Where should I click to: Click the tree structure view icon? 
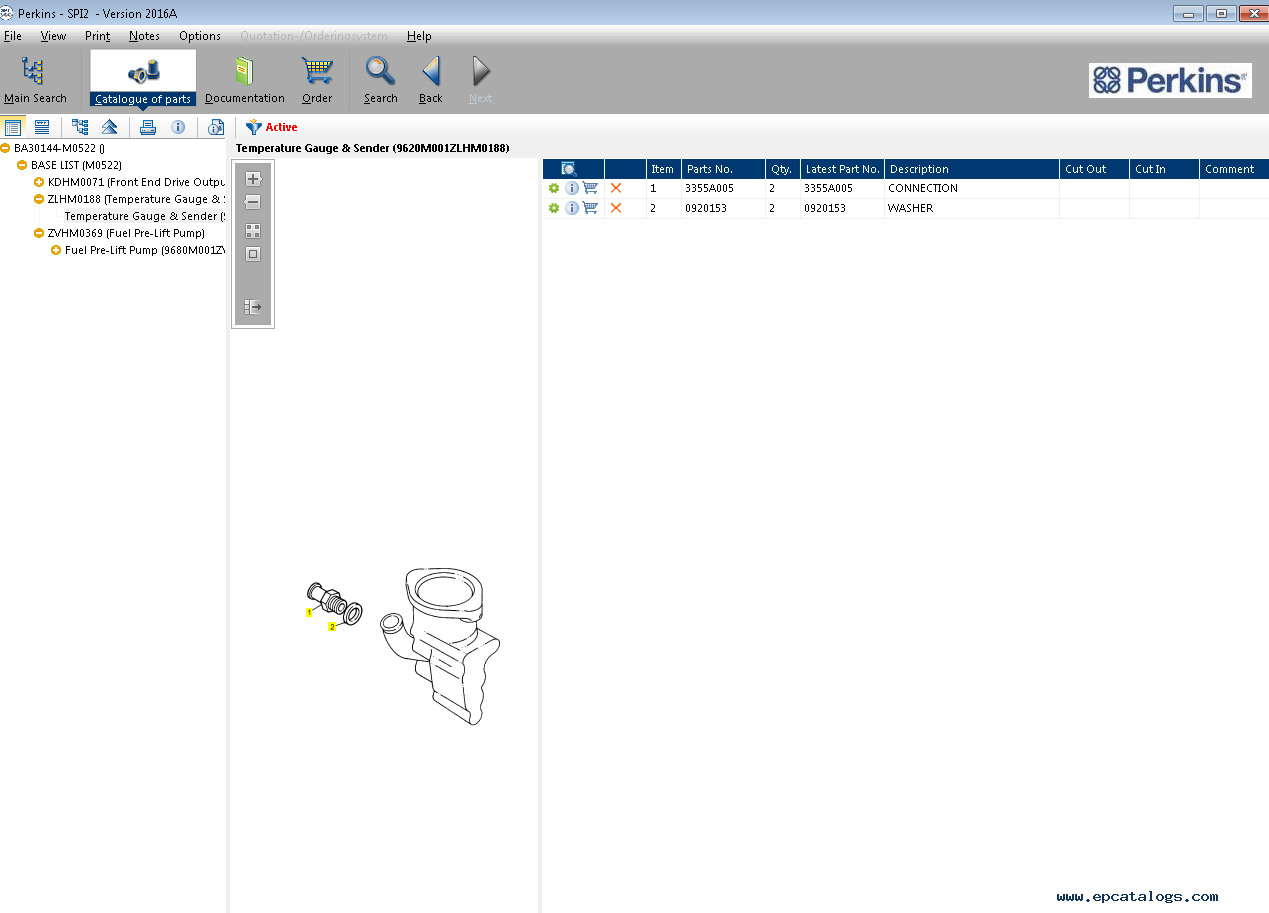[x=80, y=127]
